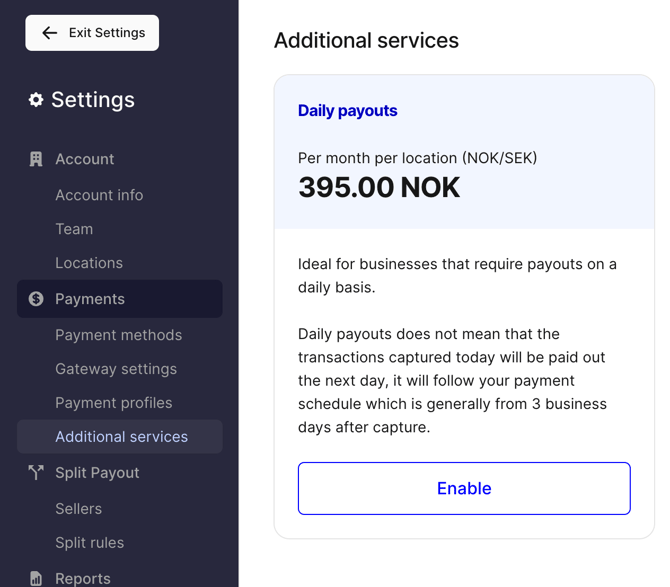Expand the Split Payout section label
Image resolution: width=670 pixels, height=587 pixels.
pos(97,473)
